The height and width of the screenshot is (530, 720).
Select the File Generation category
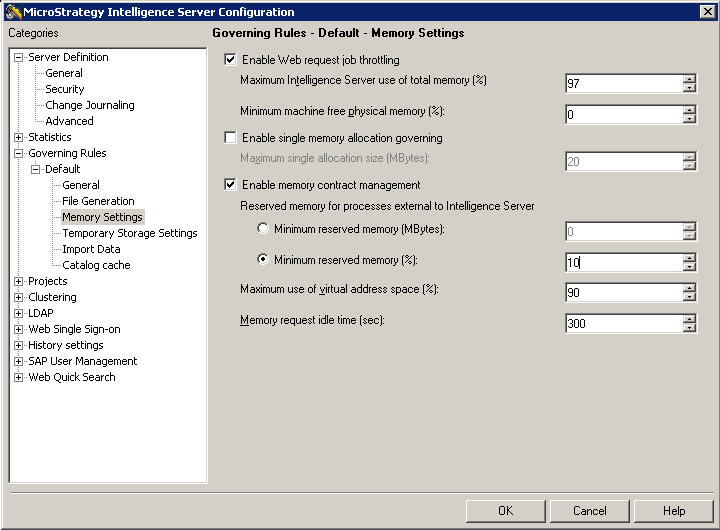click(x=98, y=201)
